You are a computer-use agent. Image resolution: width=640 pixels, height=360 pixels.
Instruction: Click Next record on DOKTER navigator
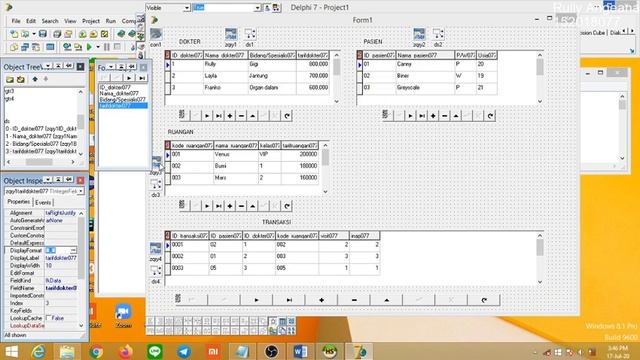point(207,116)
